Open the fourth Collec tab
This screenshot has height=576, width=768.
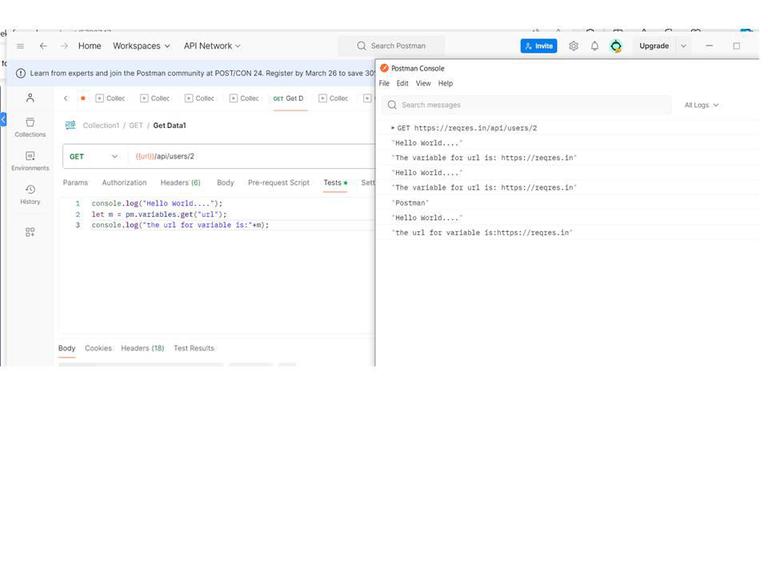pyautogui.click(x=244, y=98)
